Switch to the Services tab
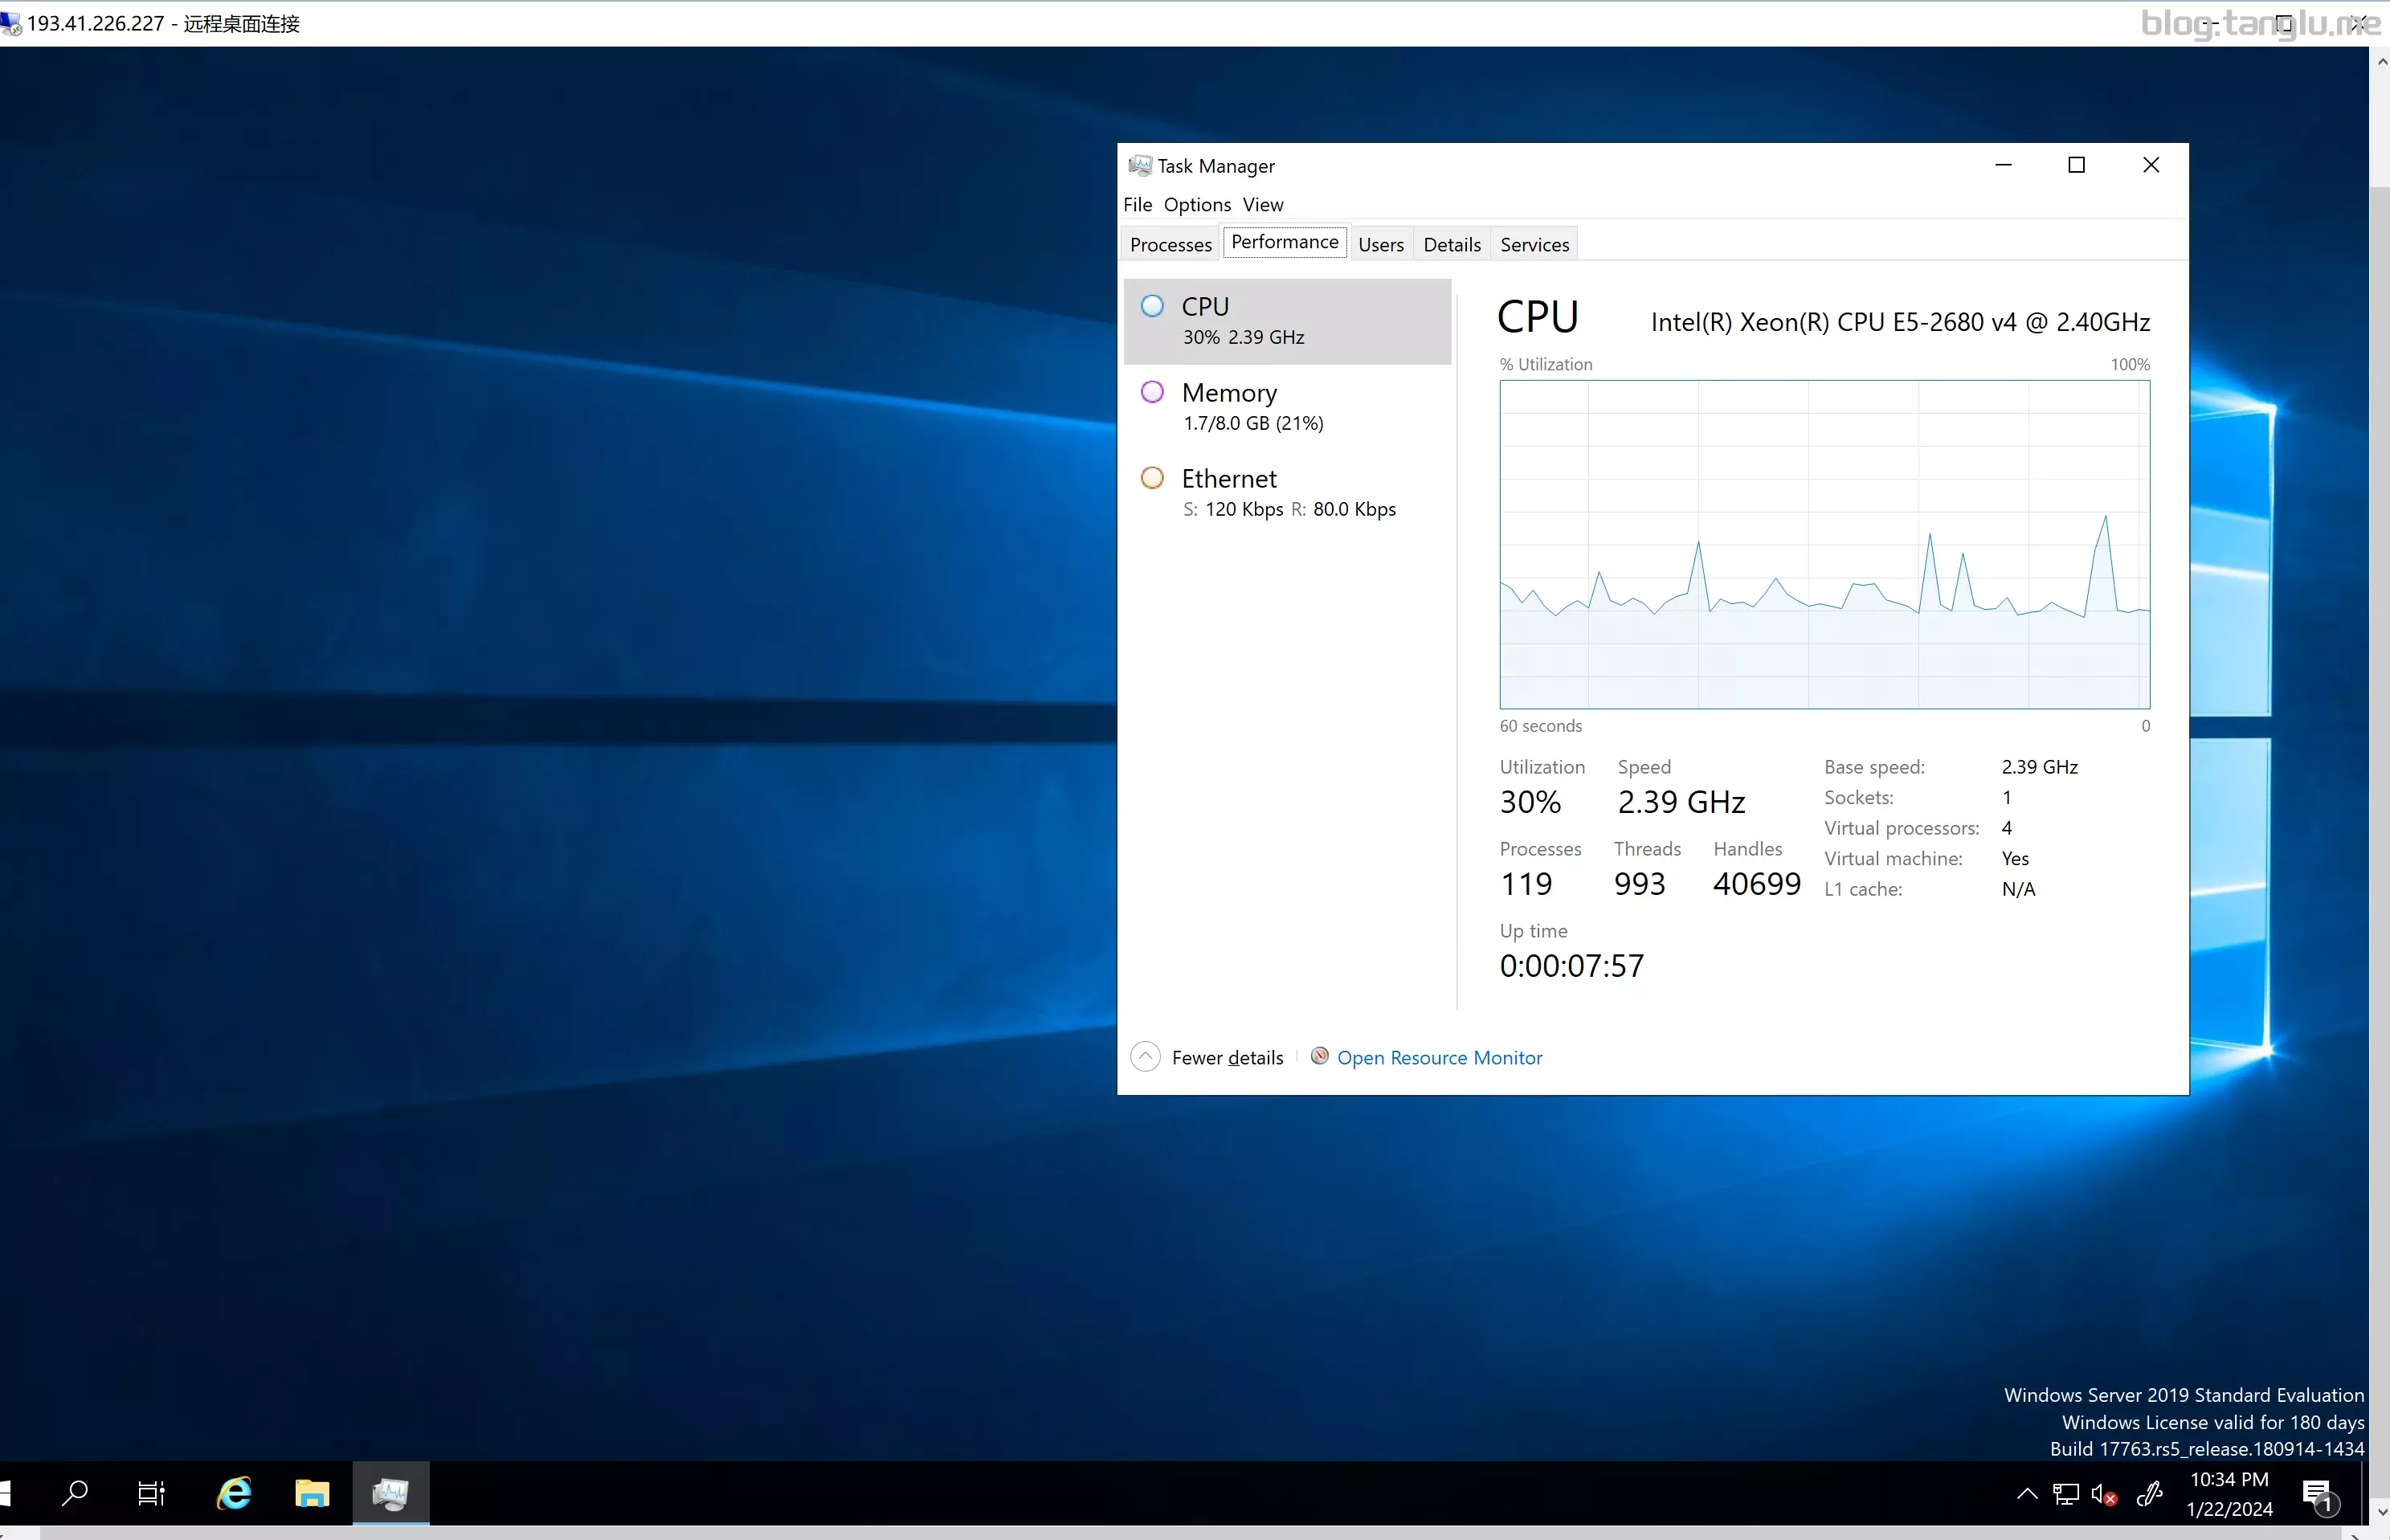The image size is (2390, 1540). pyautogui.click(x=1534, y=245)
